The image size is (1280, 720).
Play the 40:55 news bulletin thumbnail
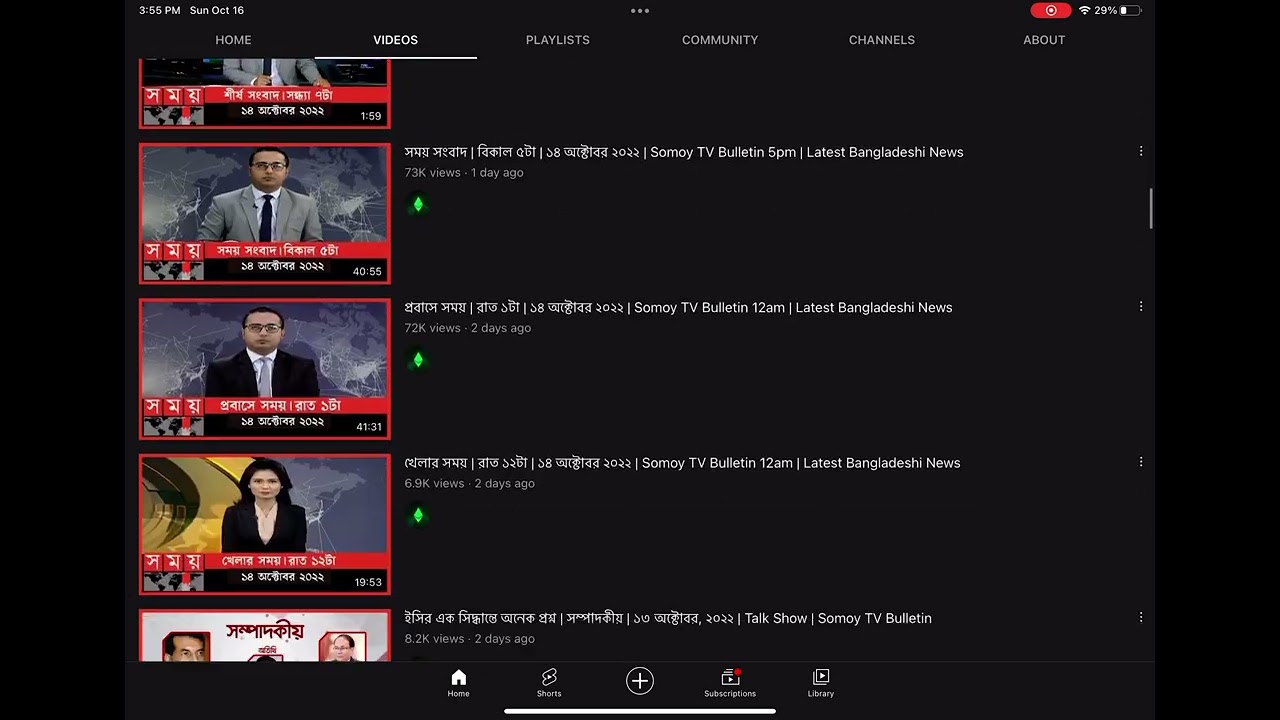[x=265, y=213]
